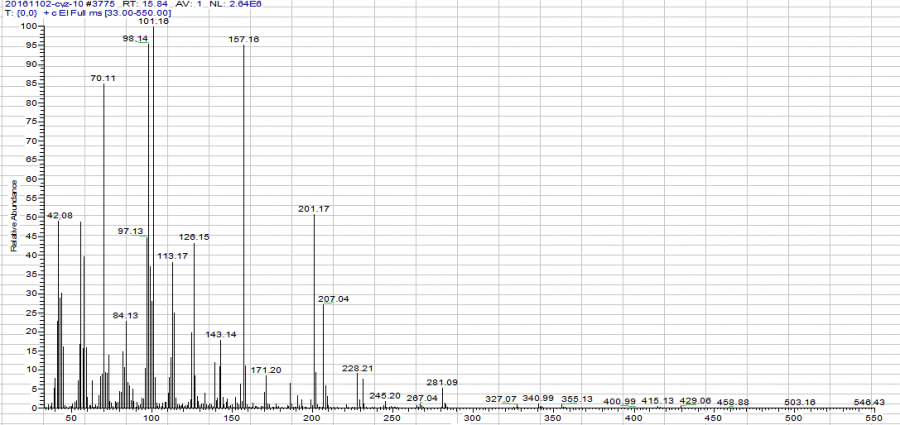Click the 503.16 peak label

click(800, 403)
